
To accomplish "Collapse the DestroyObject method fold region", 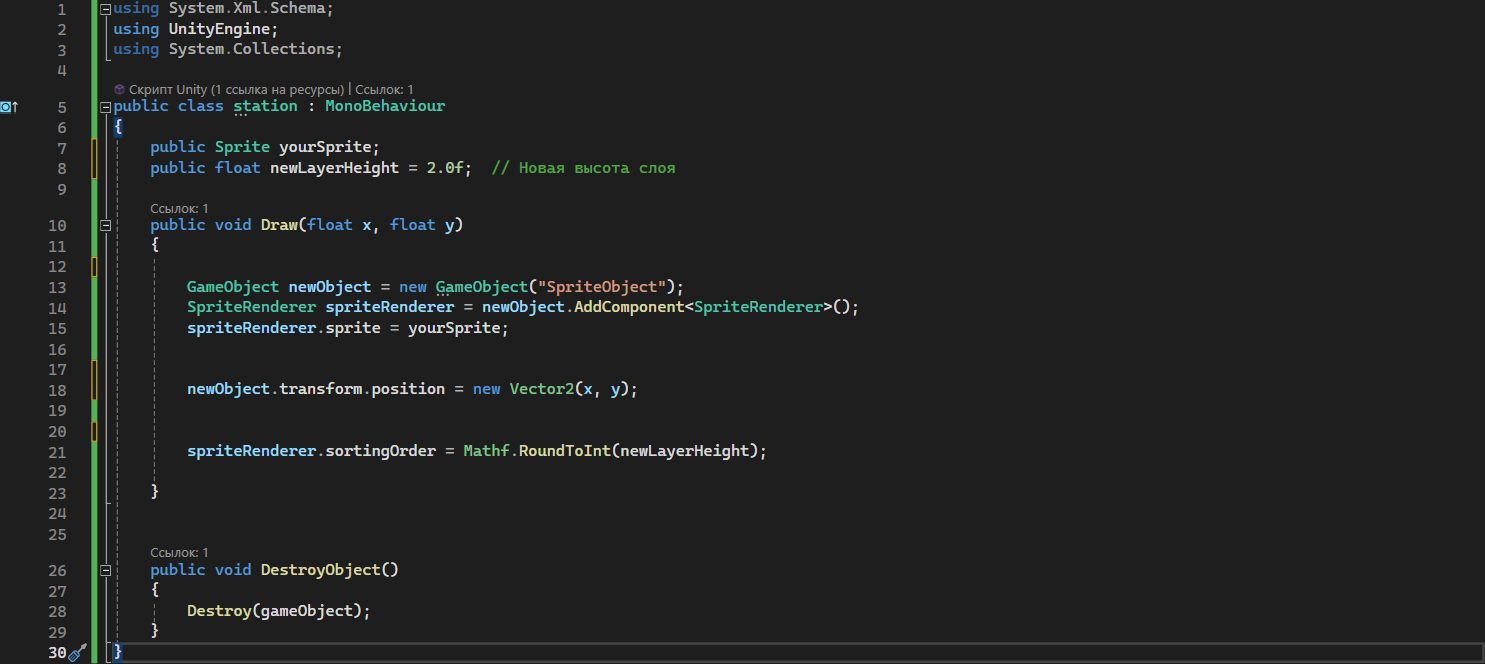I will click(104, 569).
